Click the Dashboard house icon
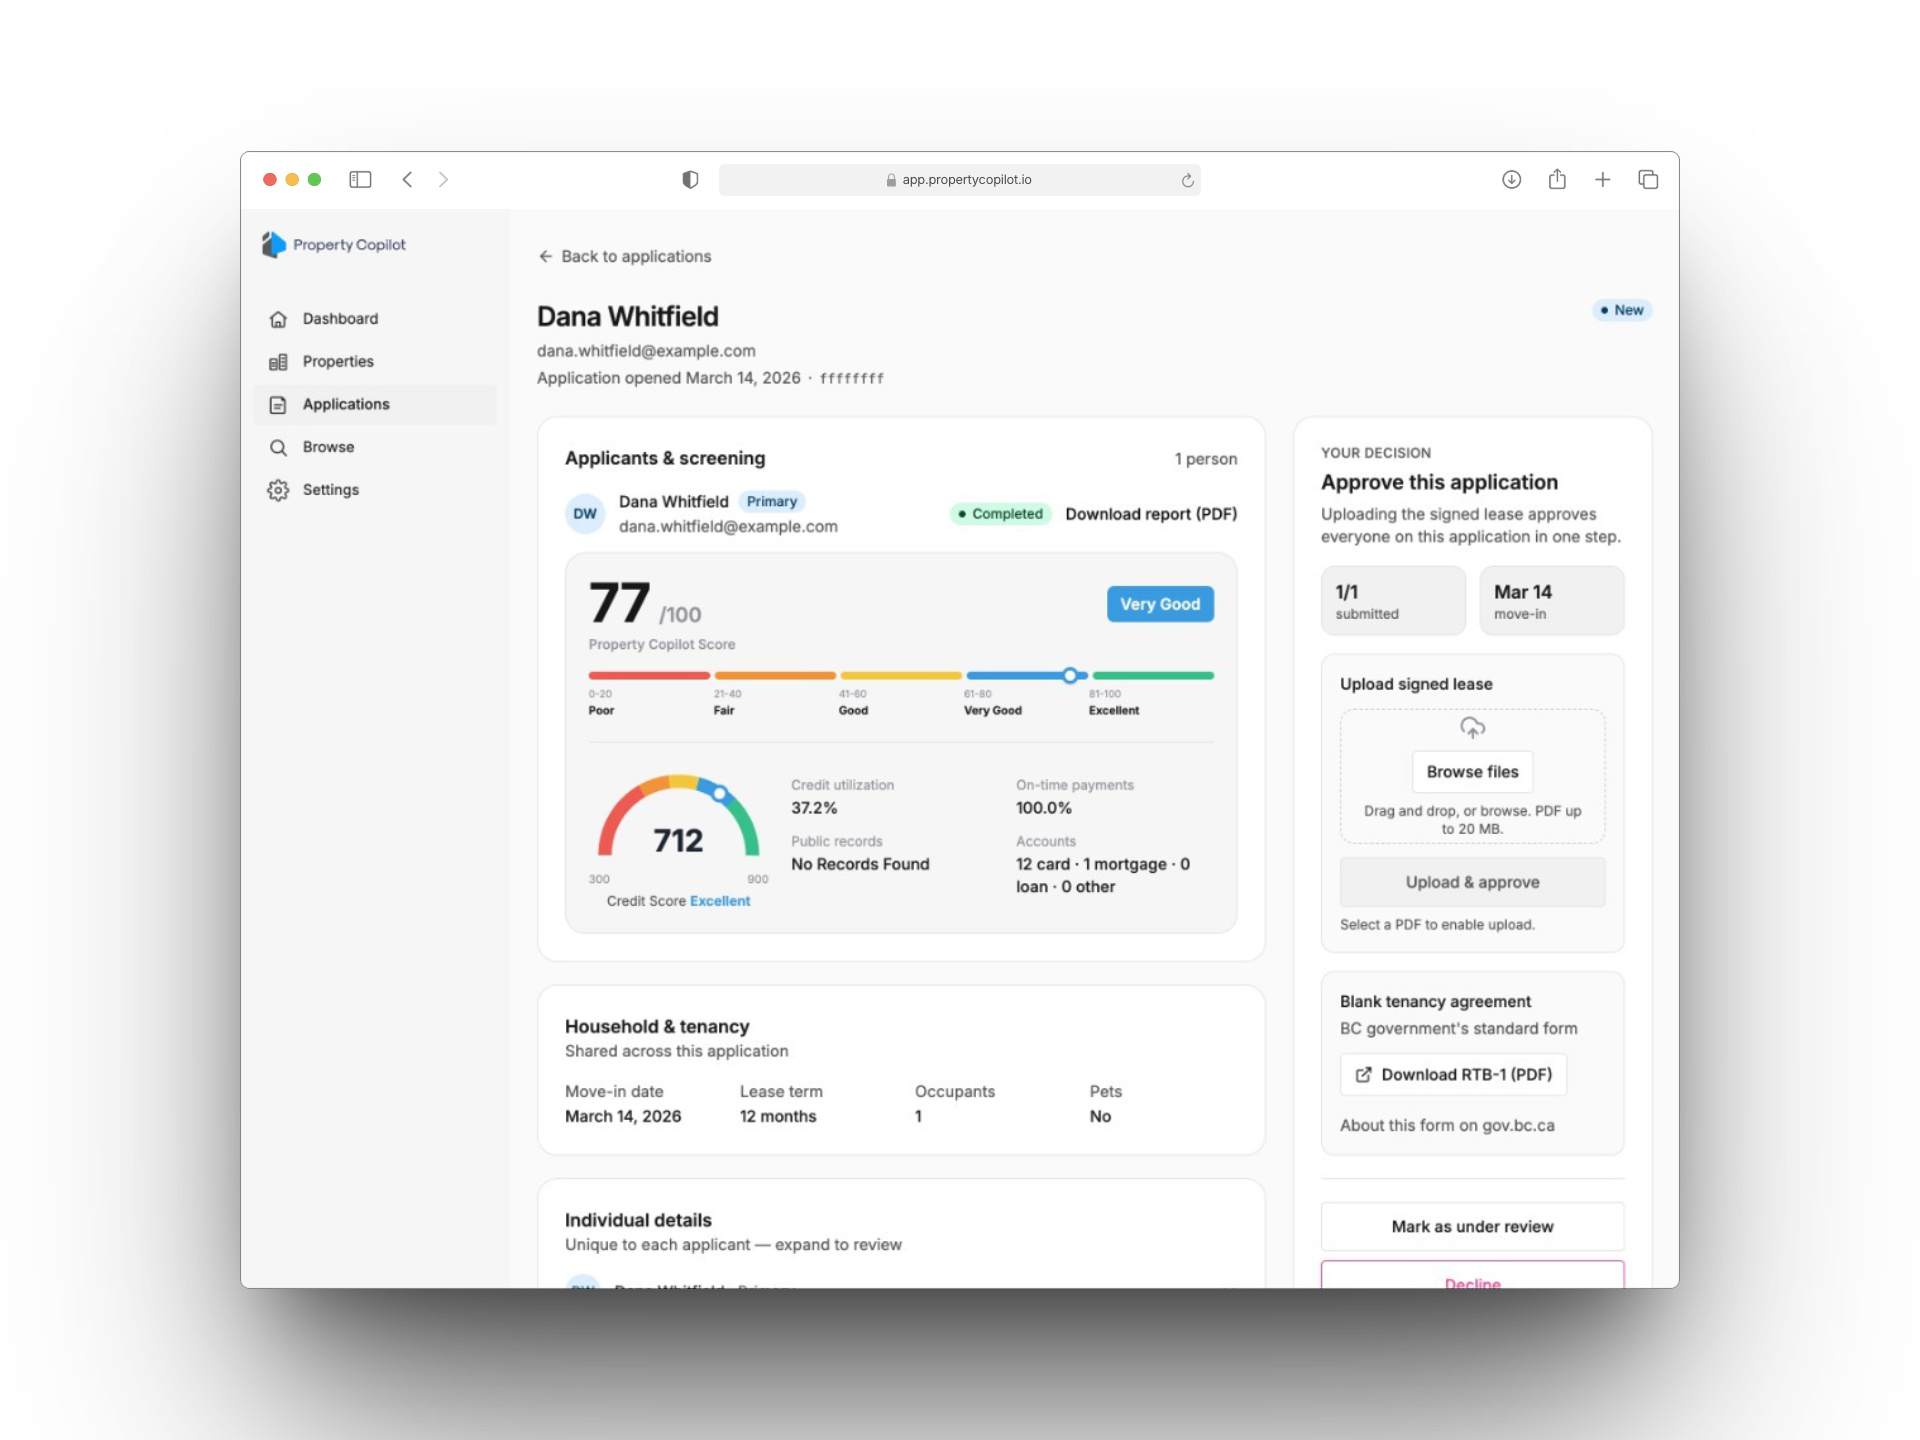This screenshot has height=1440, width=1920. [278, 319]
